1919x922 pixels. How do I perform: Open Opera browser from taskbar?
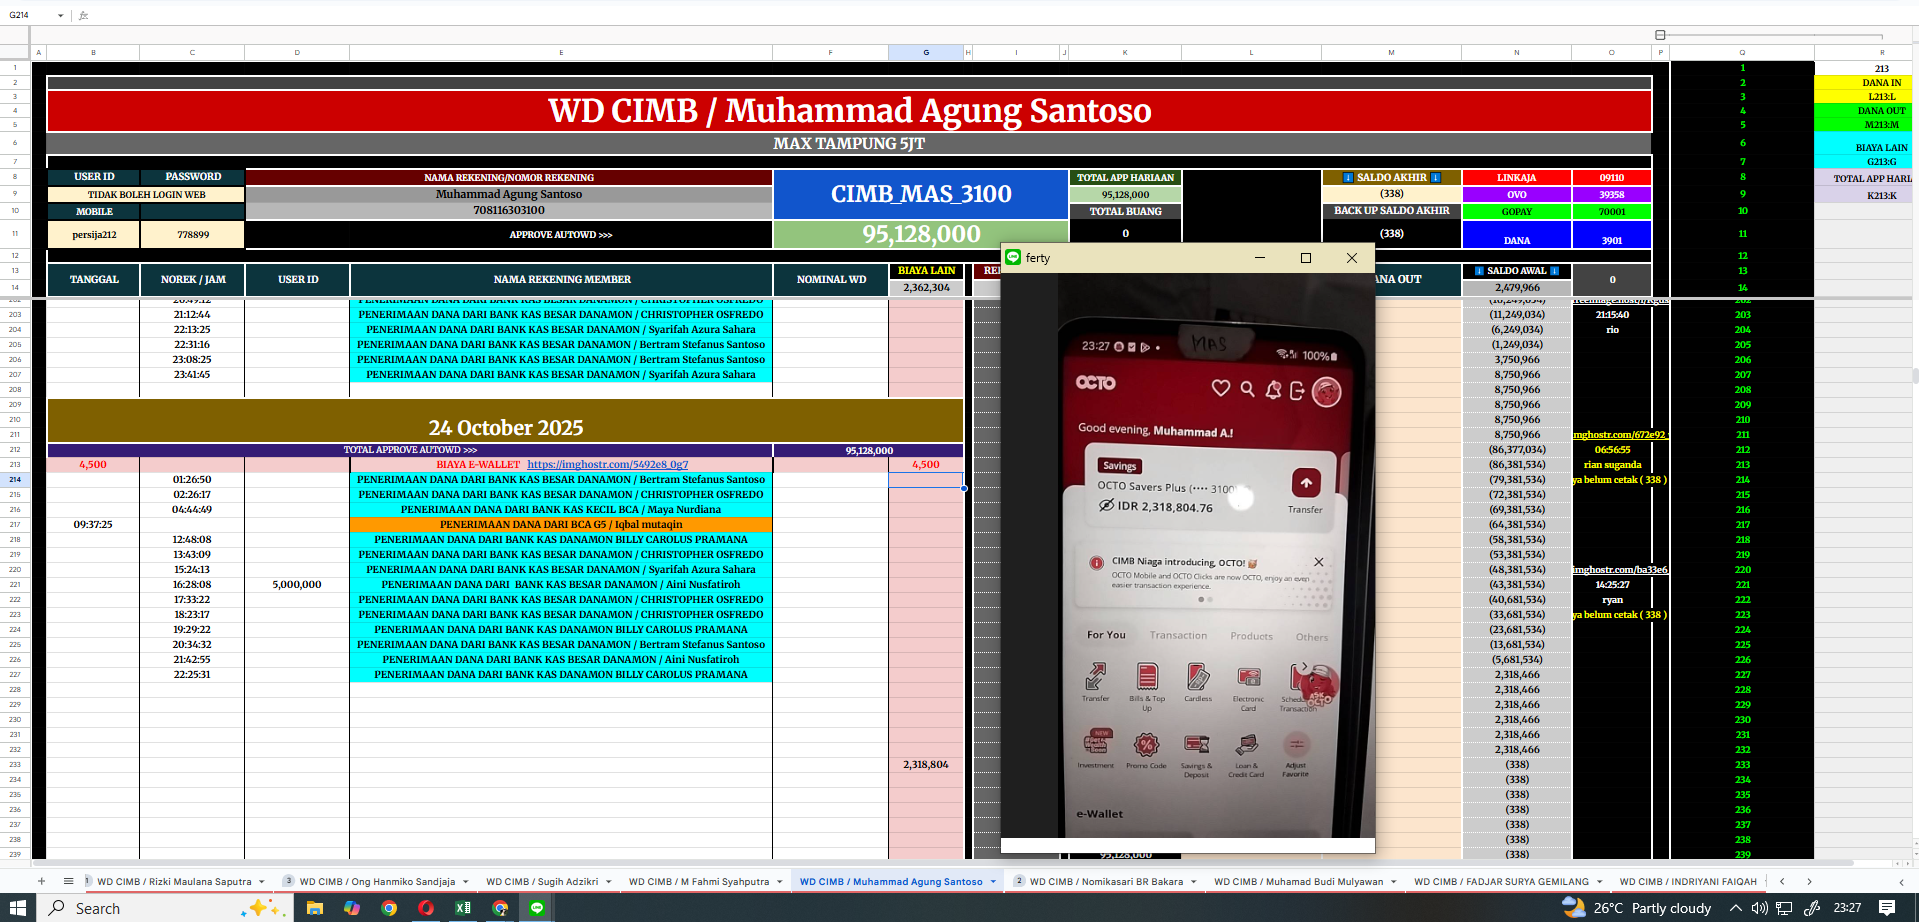point(426,908)
